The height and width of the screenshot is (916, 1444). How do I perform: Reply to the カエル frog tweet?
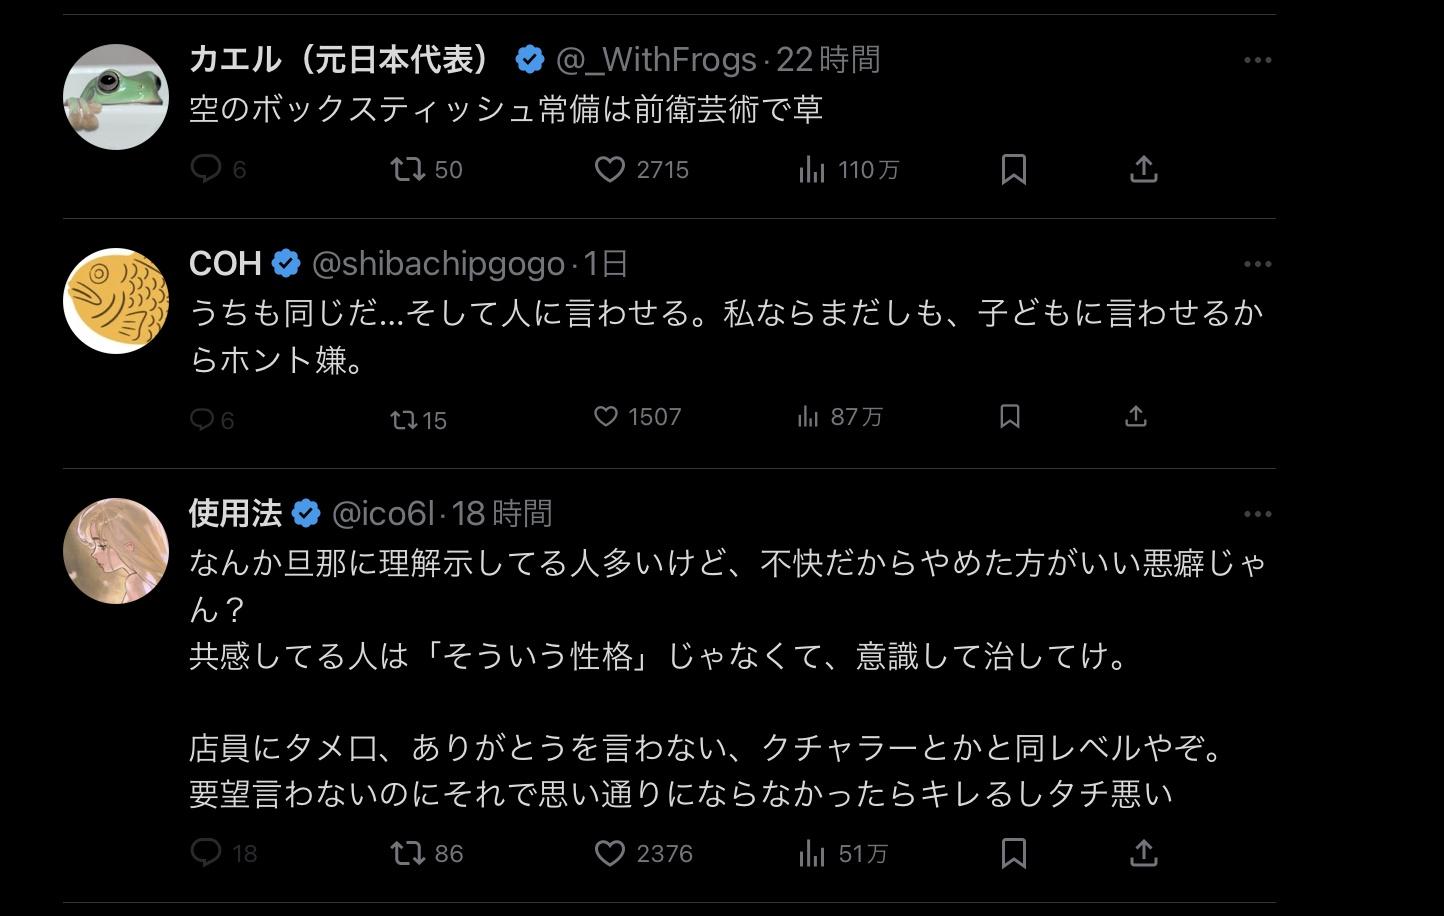coord(206,169)
